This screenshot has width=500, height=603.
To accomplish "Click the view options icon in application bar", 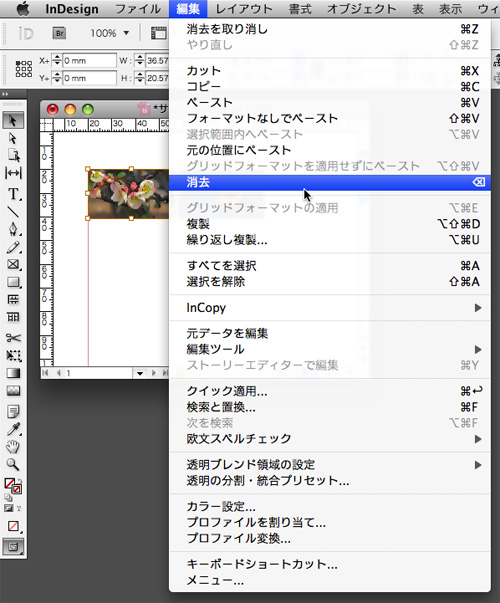I will [158, 33].
